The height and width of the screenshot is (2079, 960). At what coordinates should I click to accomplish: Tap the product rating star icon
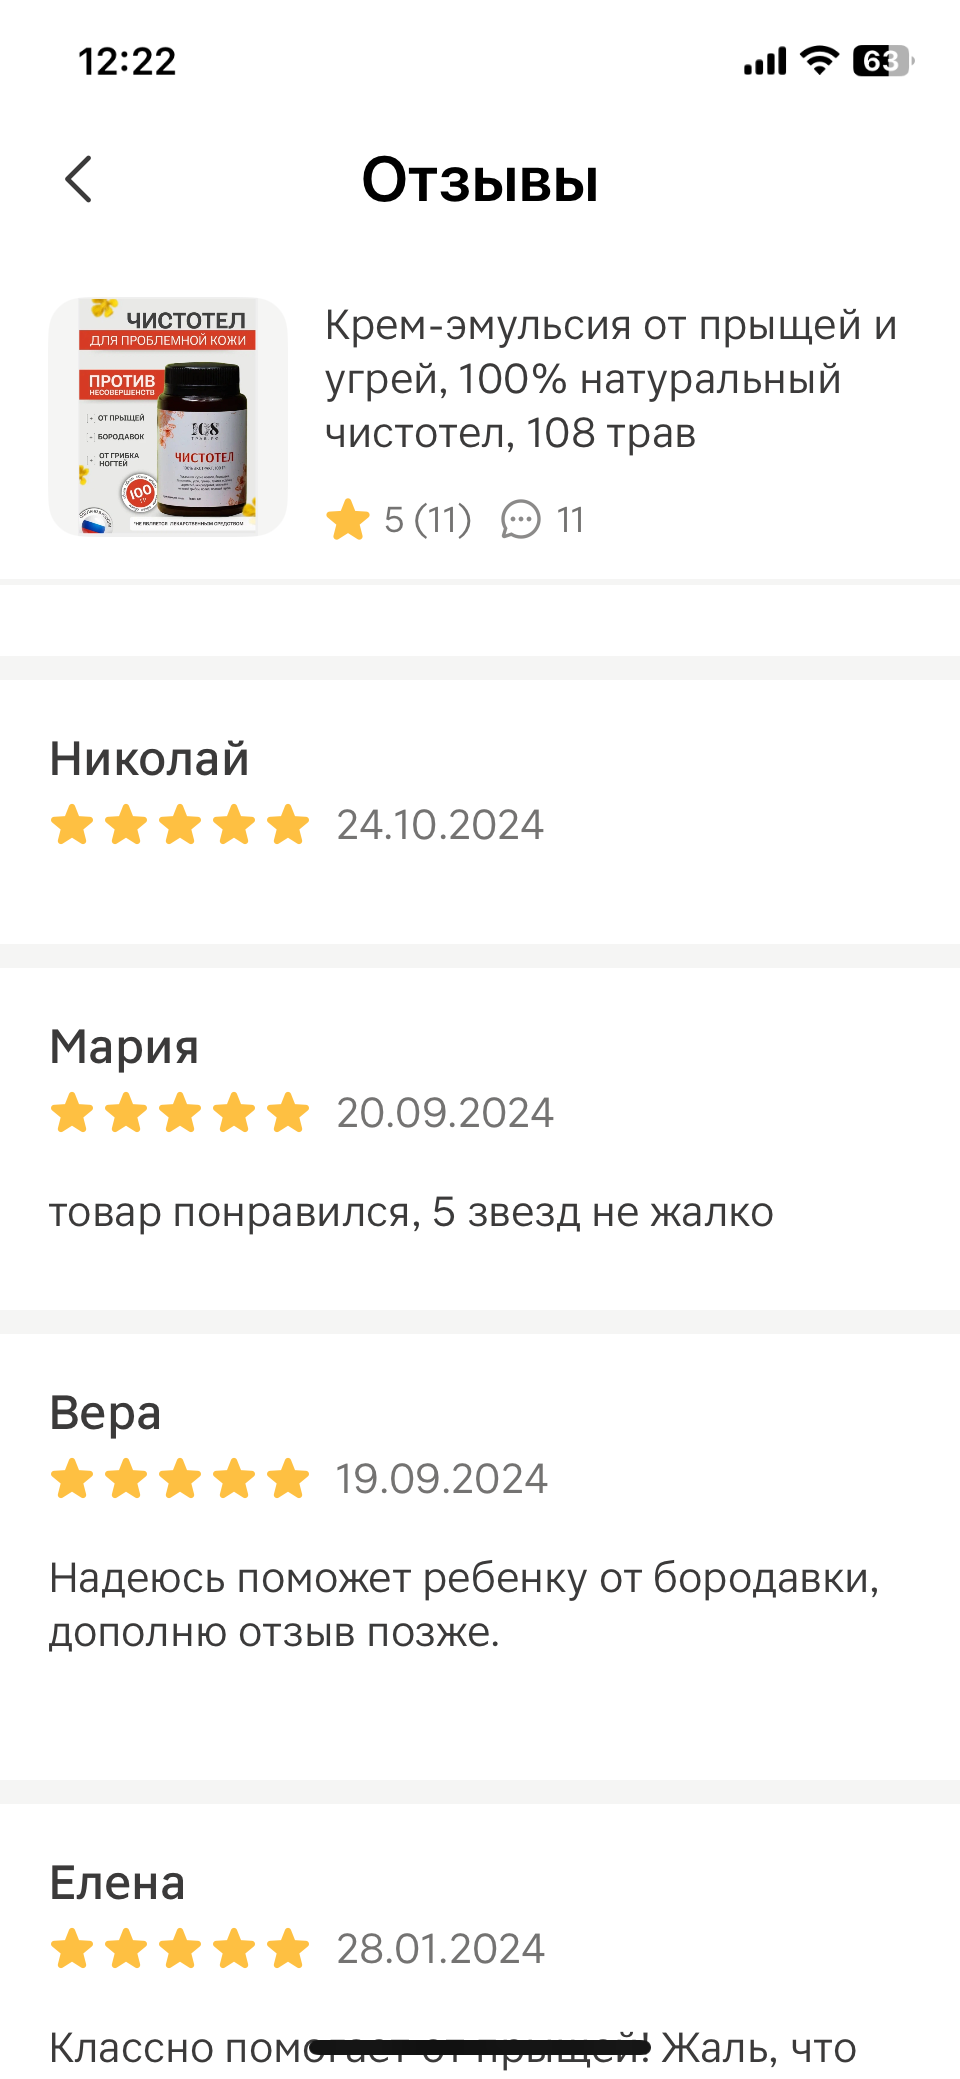348,520
